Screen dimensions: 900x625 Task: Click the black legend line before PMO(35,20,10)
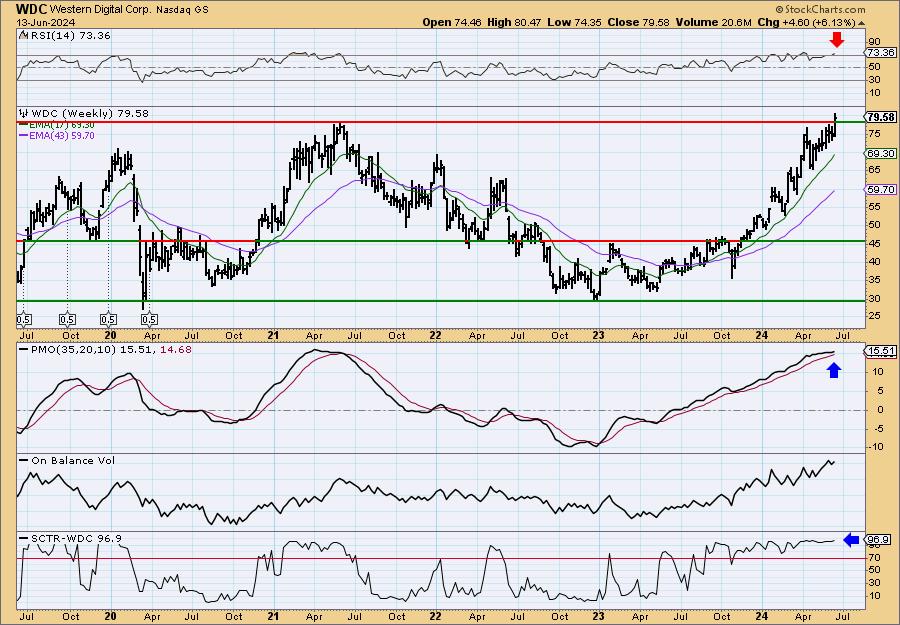pyautogui.click(x=24, y=349)
